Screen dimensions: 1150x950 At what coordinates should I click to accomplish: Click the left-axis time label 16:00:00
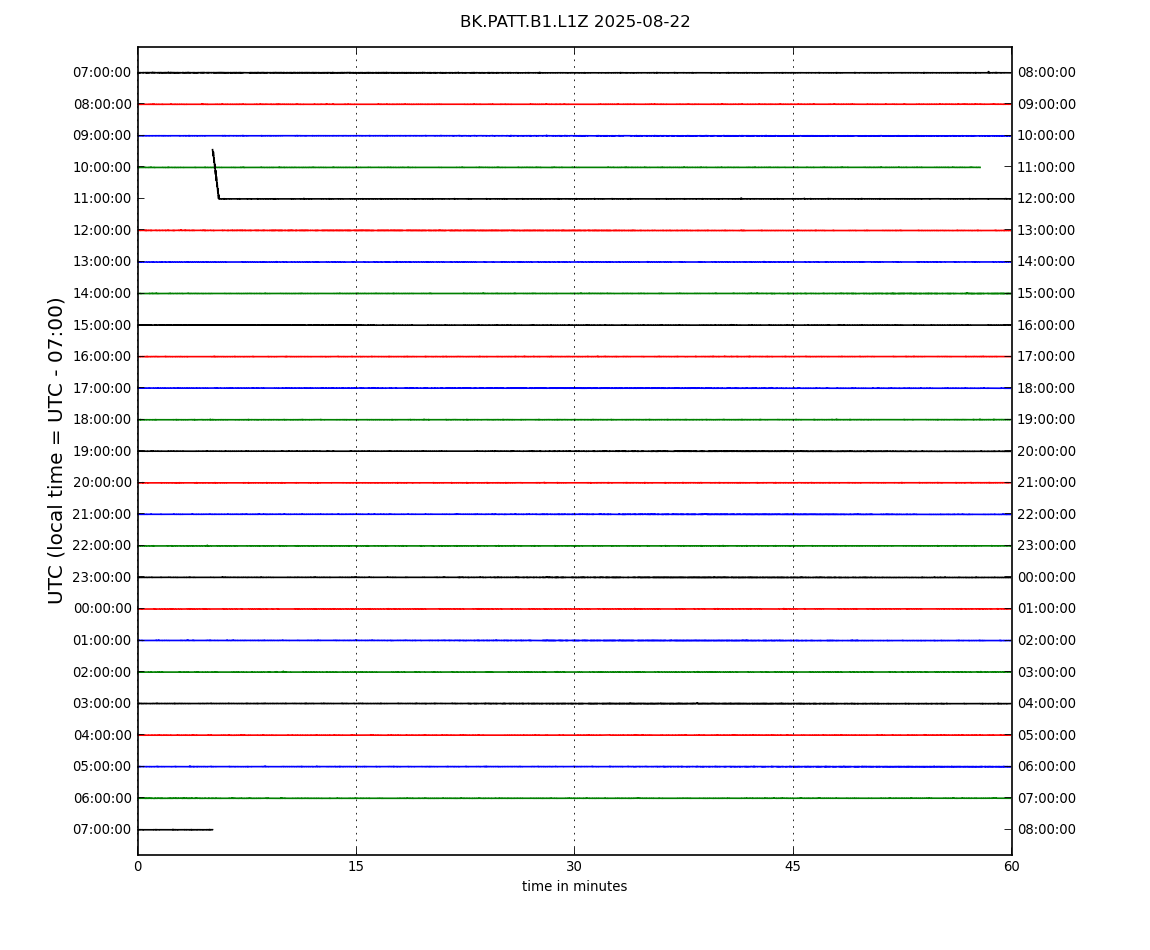click(x=102, y=357)
